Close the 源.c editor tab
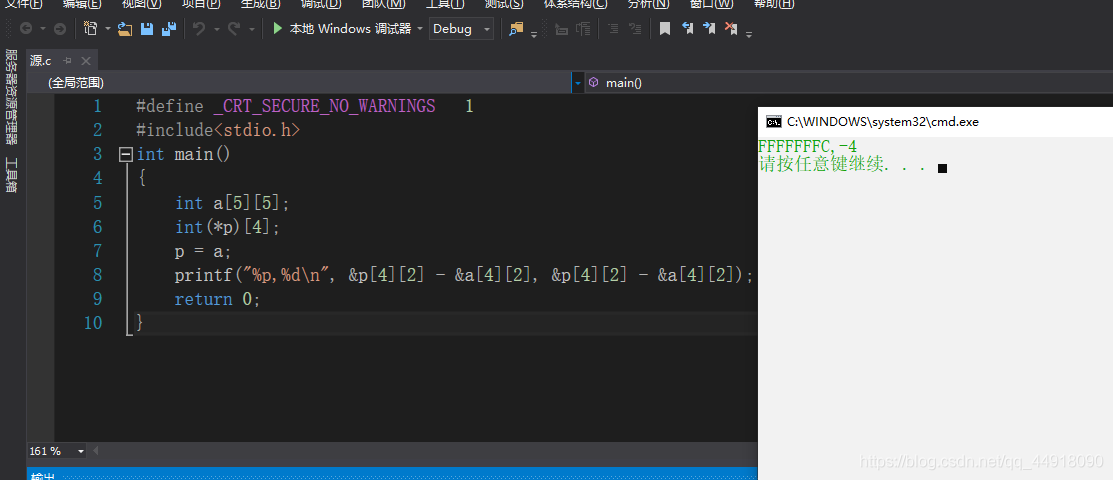Image resolution: width=1113 pixels, height=480 pixels. tap(86, 61)
